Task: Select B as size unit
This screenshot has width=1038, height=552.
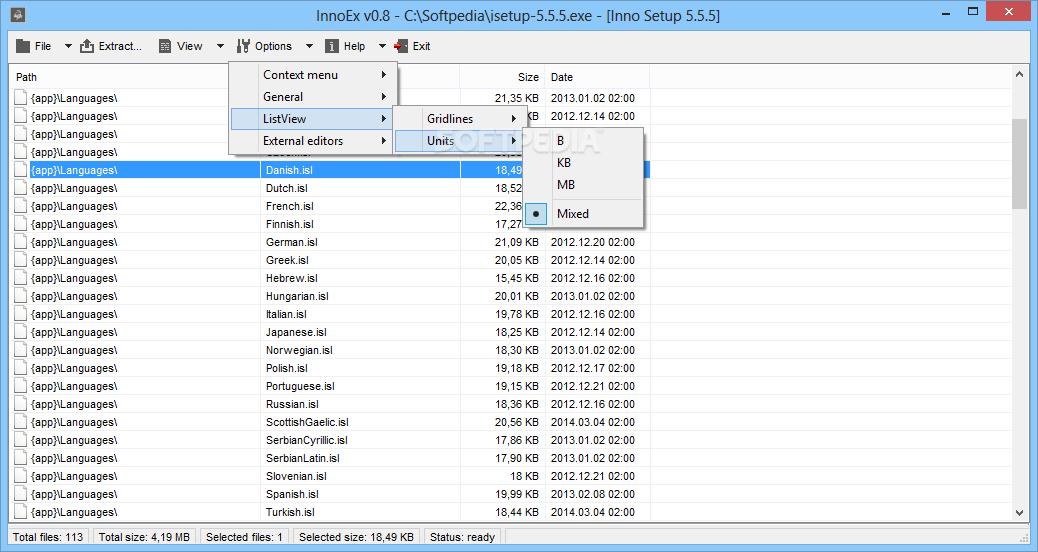Action: (x=583, y=140)
